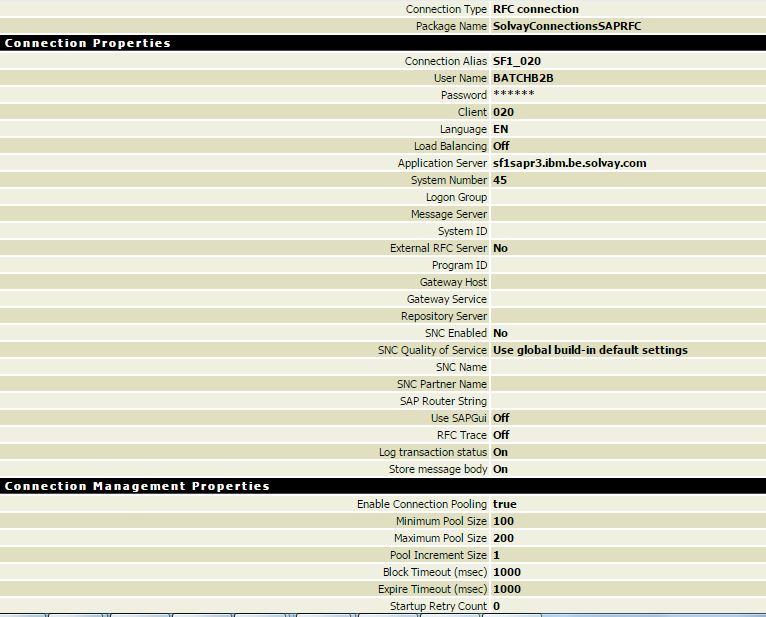
Task: Click the 'Gateway Service' label
Action: [x=447, y=299]
